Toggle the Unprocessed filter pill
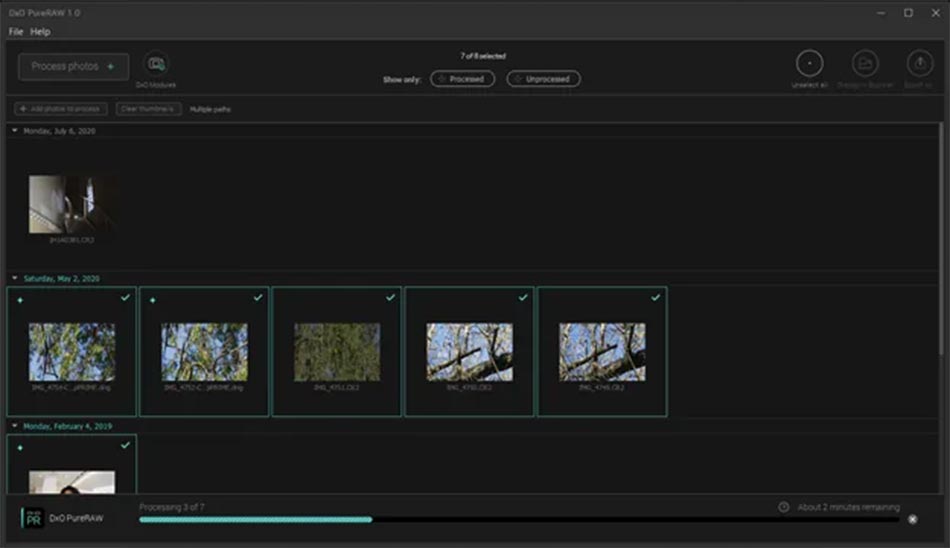 [x=543, y=79]
